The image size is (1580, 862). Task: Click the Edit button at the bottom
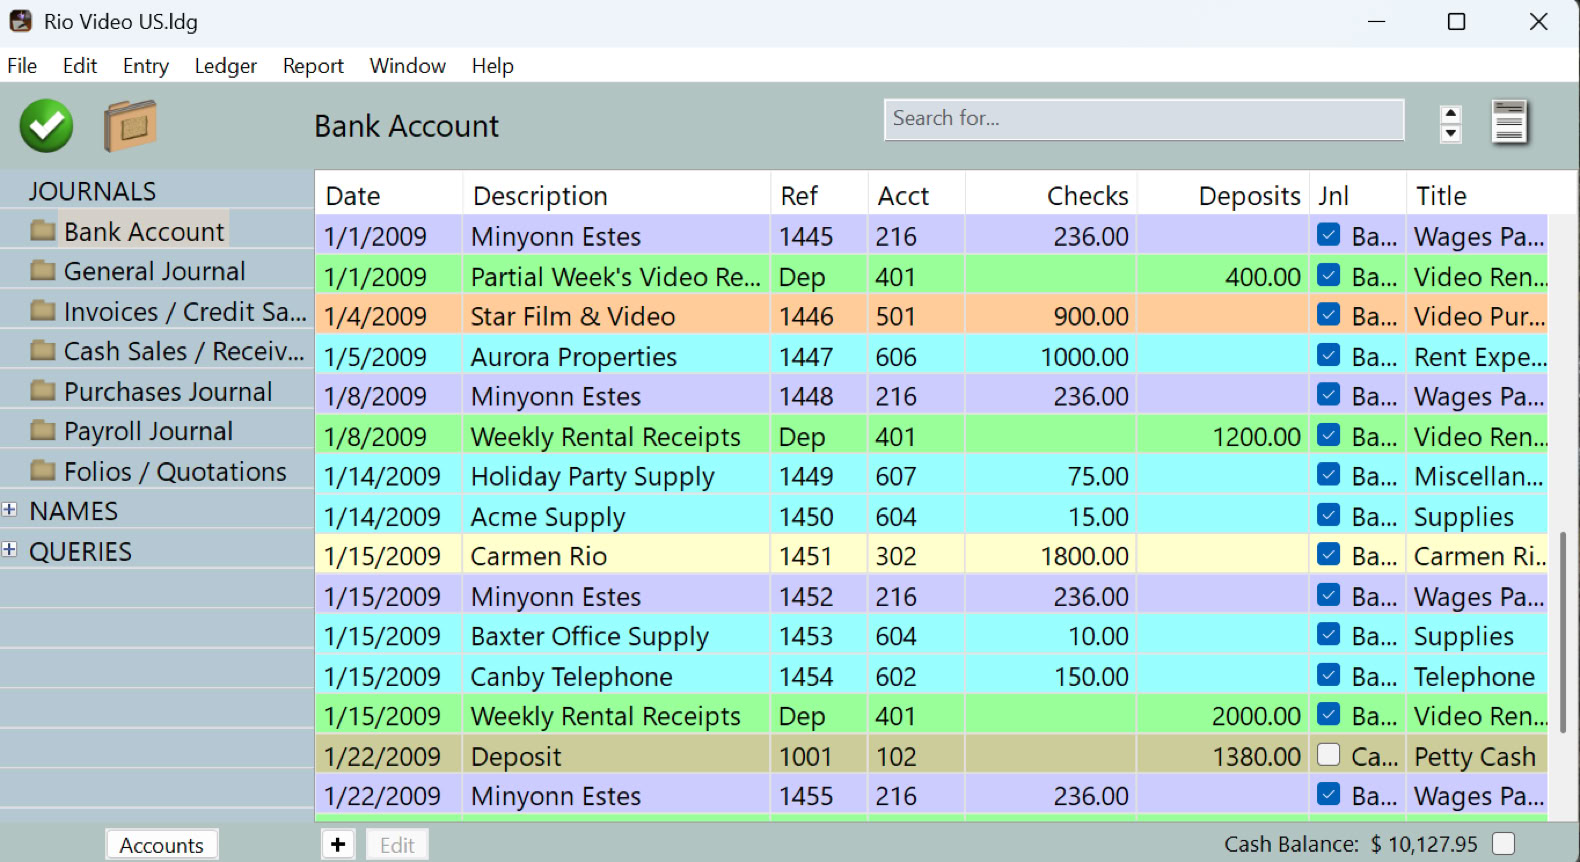coord(397,845)
